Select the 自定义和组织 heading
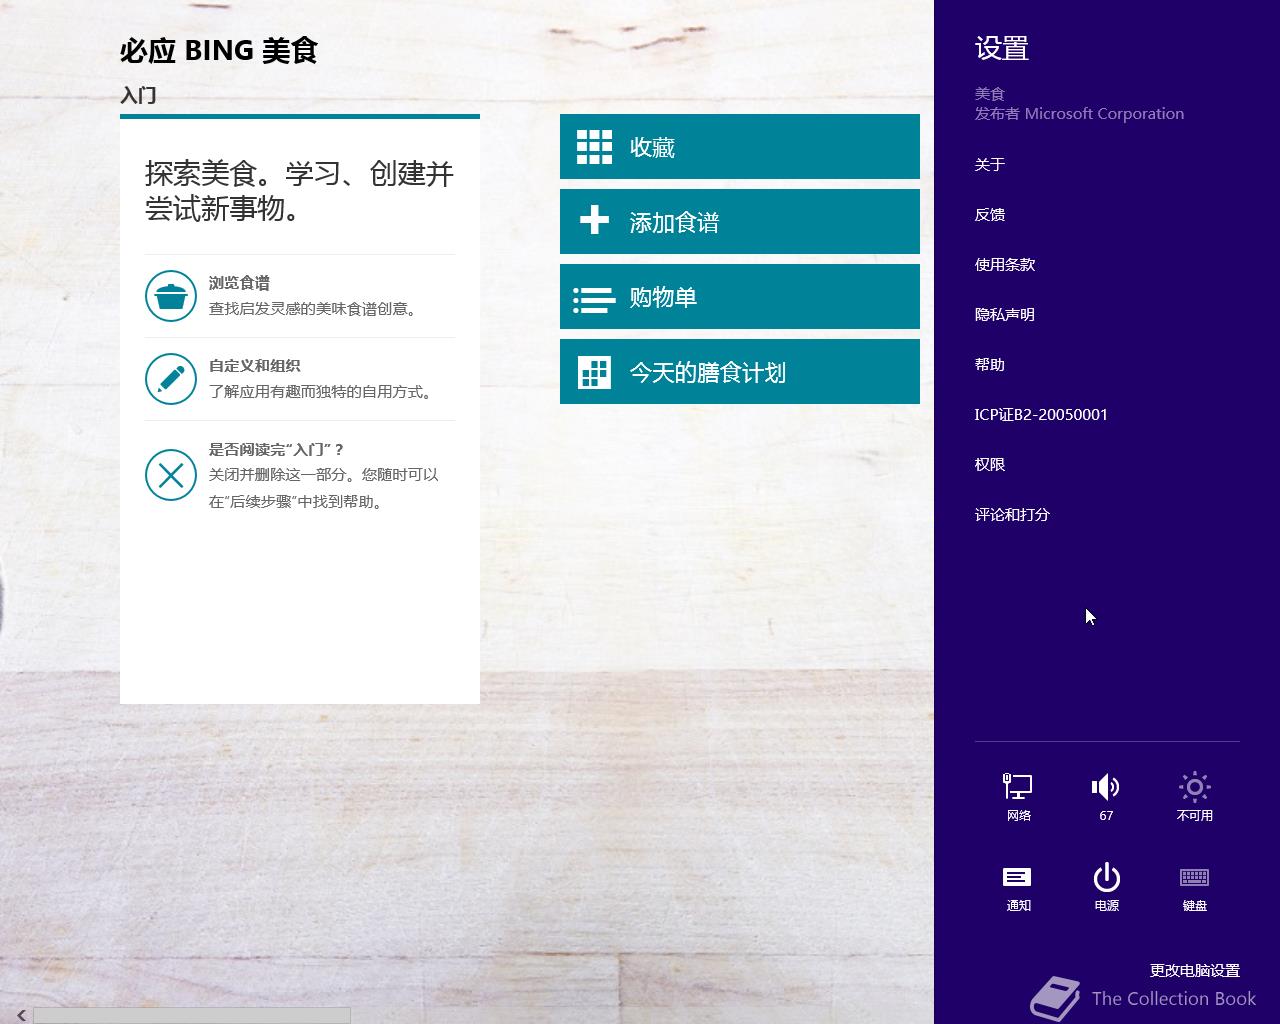Viewport: 1280px width, 1024px height. coord(254,366)
